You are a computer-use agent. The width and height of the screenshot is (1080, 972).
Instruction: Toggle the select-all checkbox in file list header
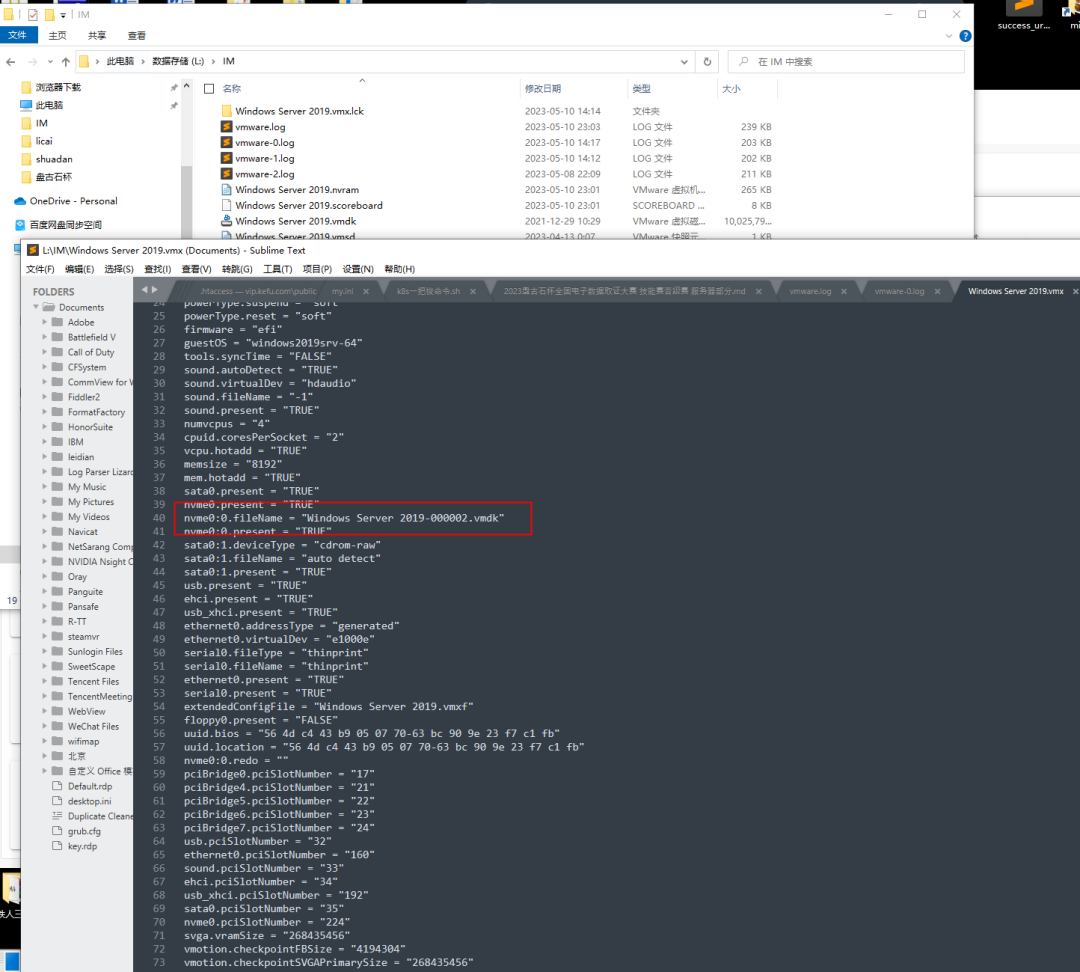click(209, 89)
